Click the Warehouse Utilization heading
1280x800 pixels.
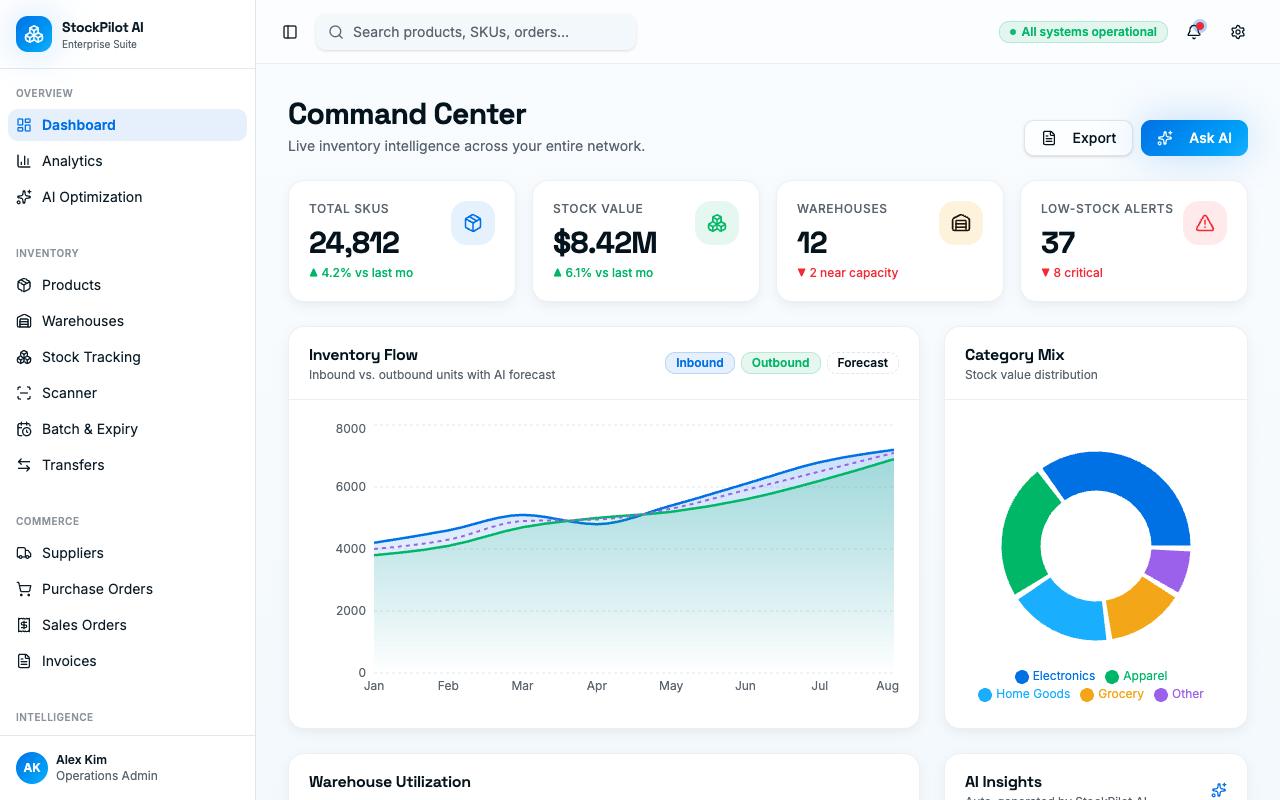(x=390, y=782)
